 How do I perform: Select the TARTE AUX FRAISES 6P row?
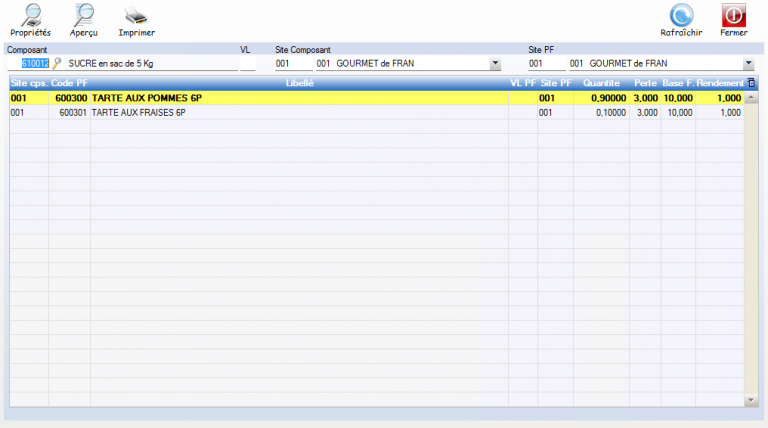click(300, 113)
